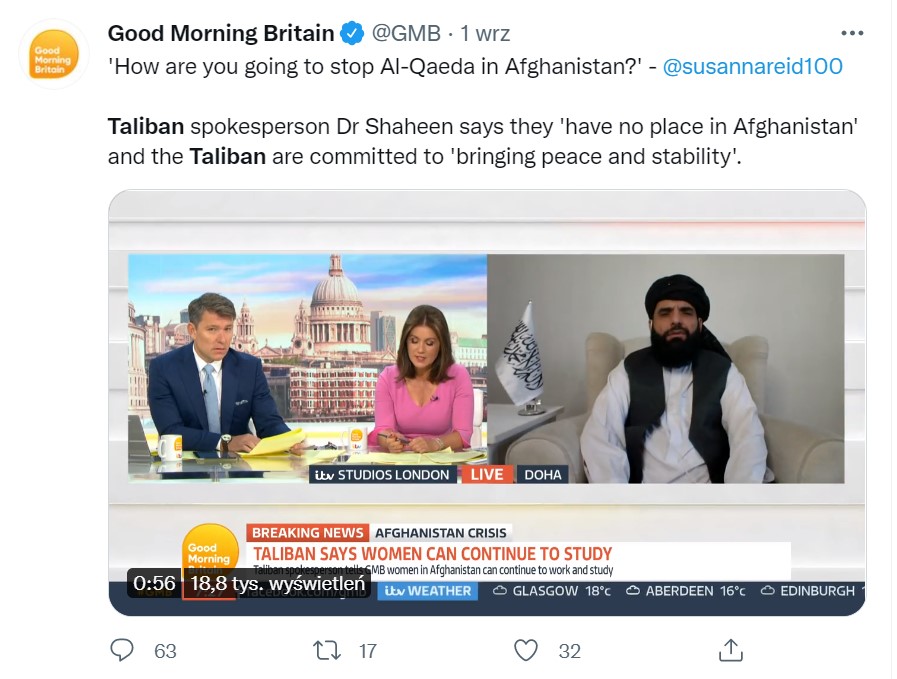Viewport: 897px width, 679px height.
Task: Click the Good Morning Britain display name
Action: (x=221, y=33)
